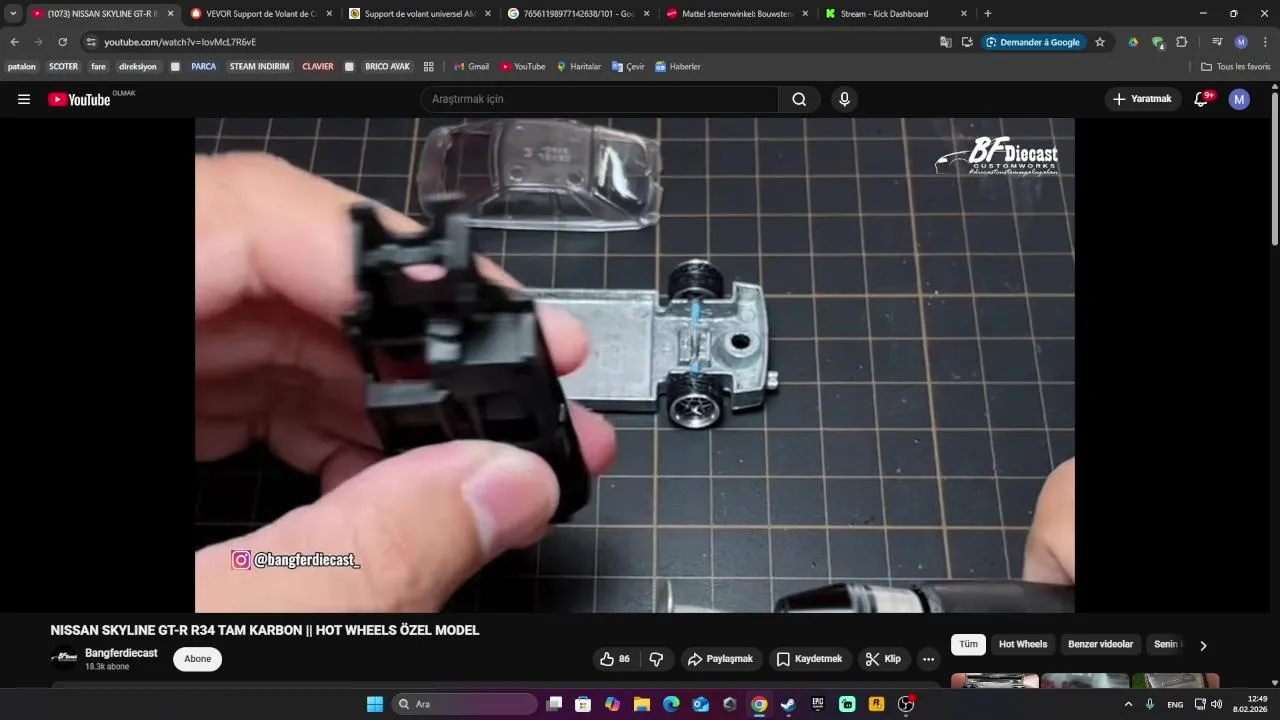Click the YouTube search input field
1280x720 pixels.
pos(599,99)
